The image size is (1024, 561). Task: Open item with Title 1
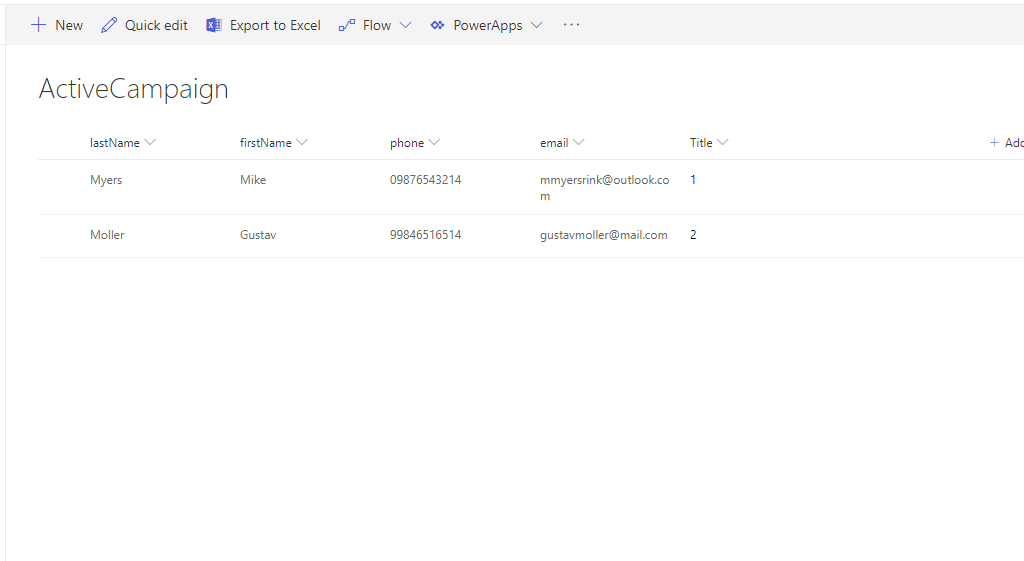pyautogui.click(x=693, y=180)
